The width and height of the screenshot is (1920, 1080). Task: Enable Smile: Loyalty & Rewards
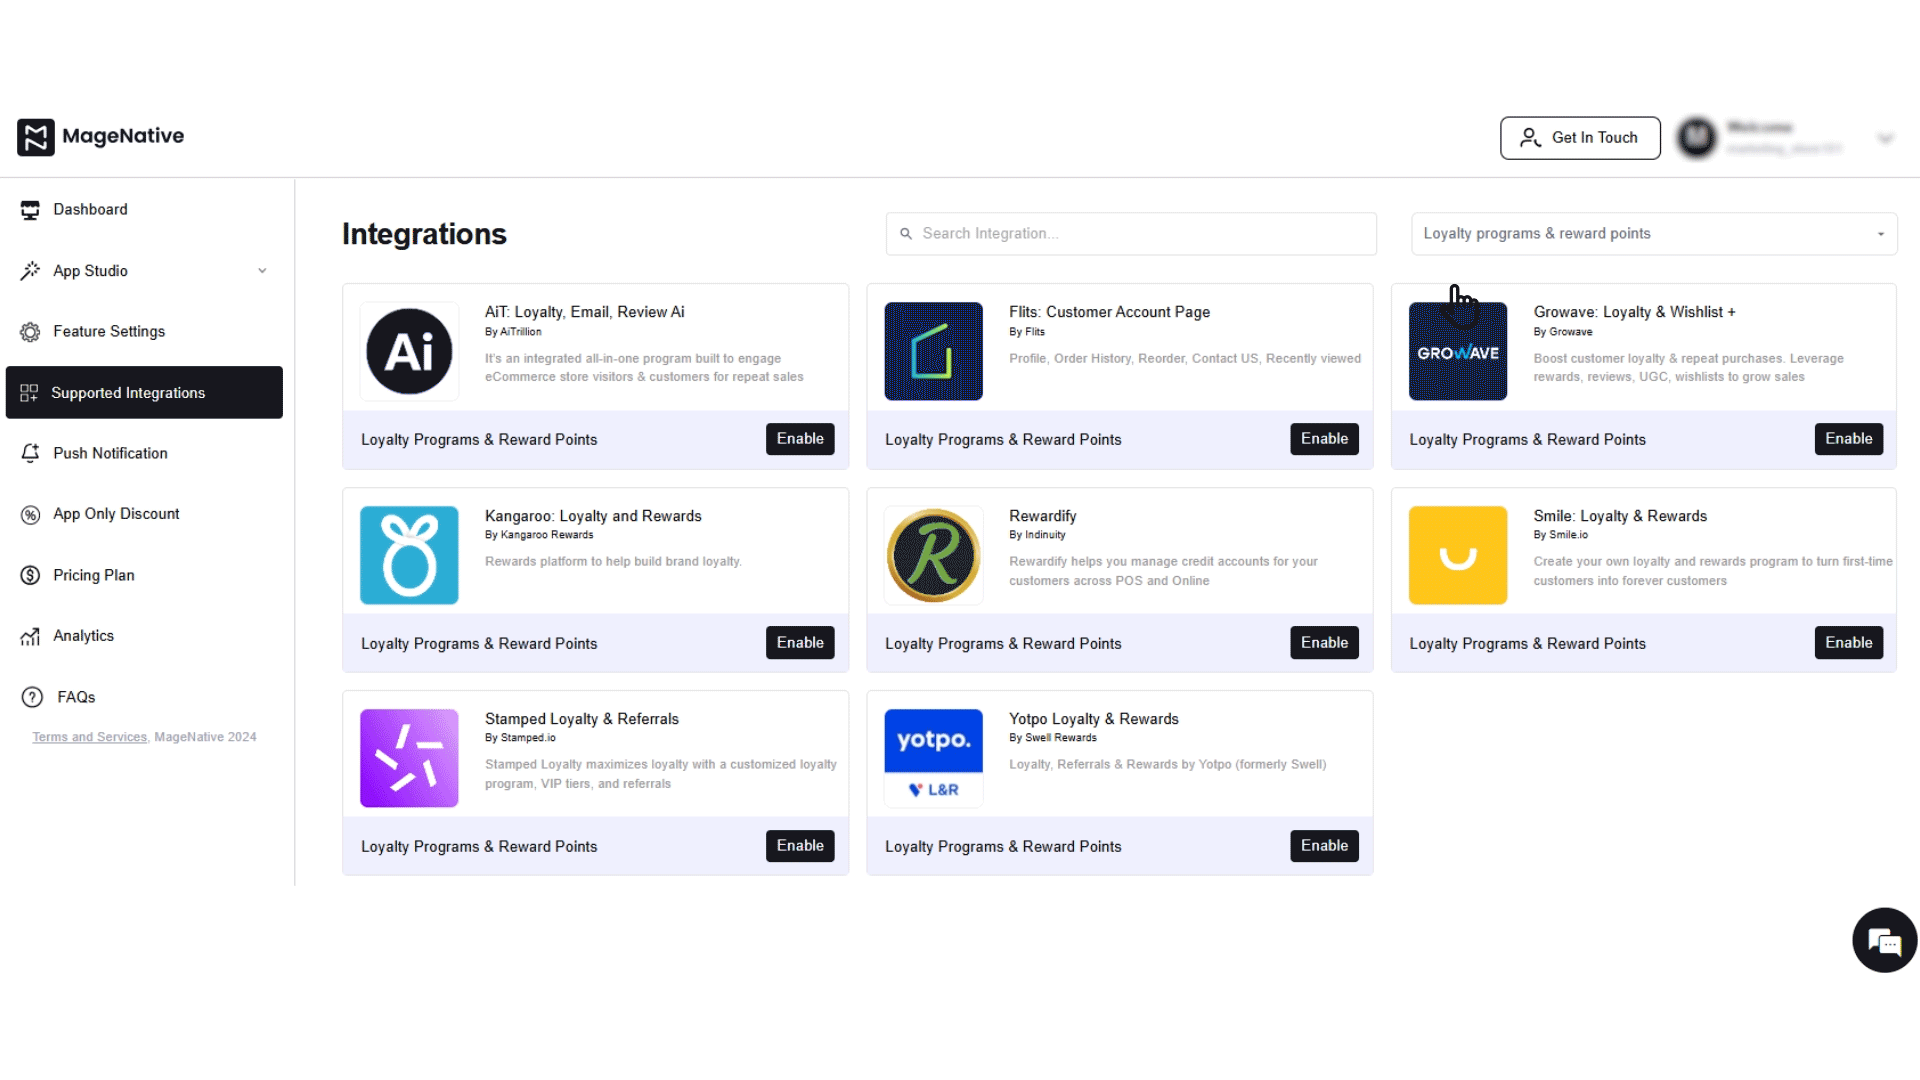click(x=1848, y=643)
